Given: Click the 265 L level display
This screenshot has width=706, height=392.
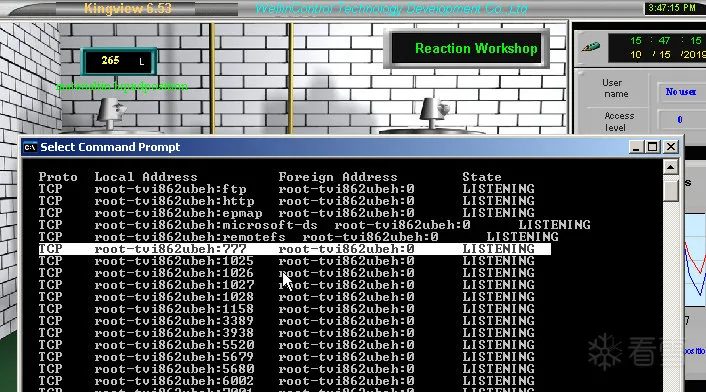Looking at the screenshot, I should pyautogui.click(x=119, y=61).
